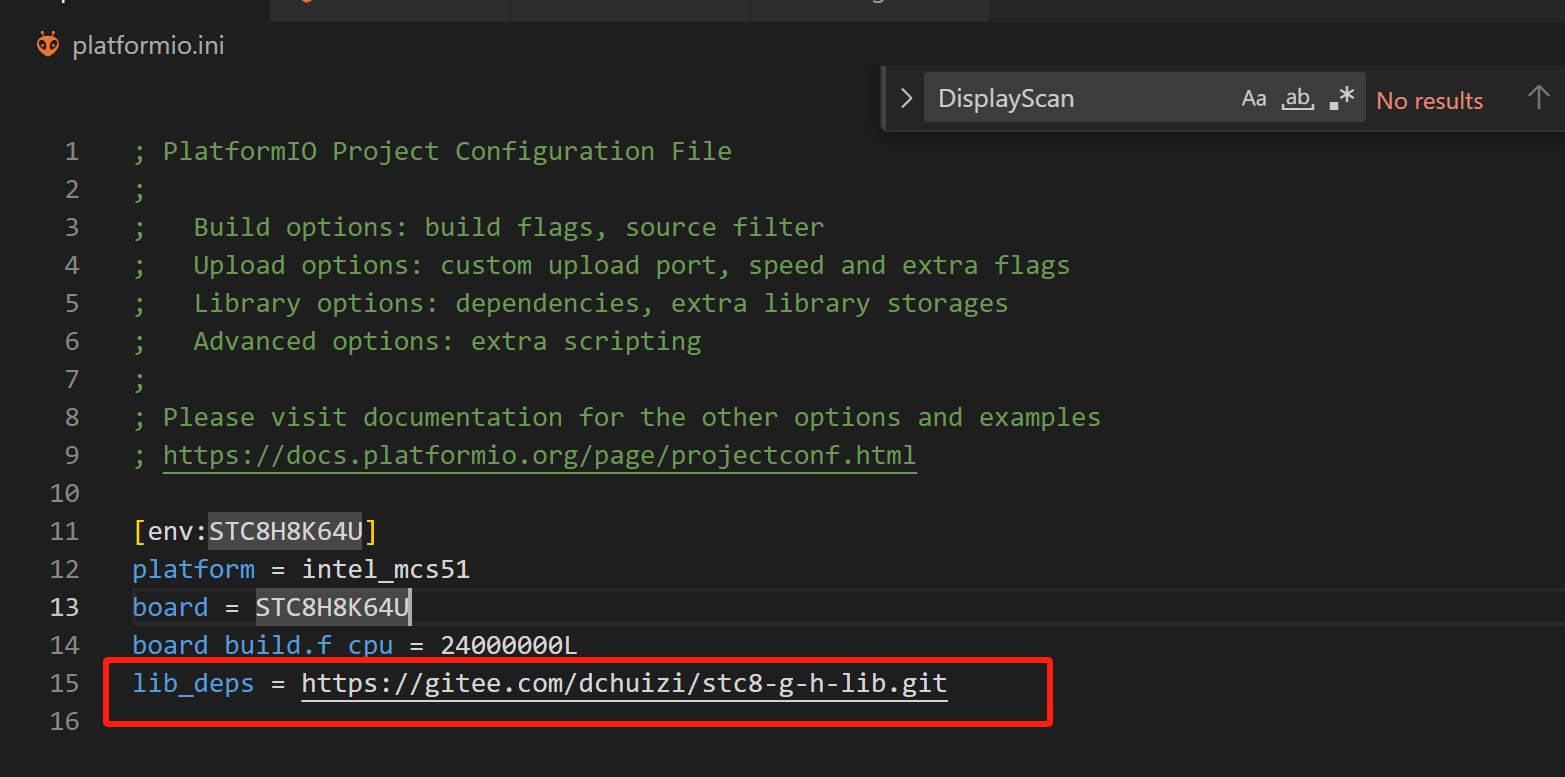This screenshot has height=777, width=1565.
Task: Click line number 16 in the gutter
Action: (x=64, y=722)
